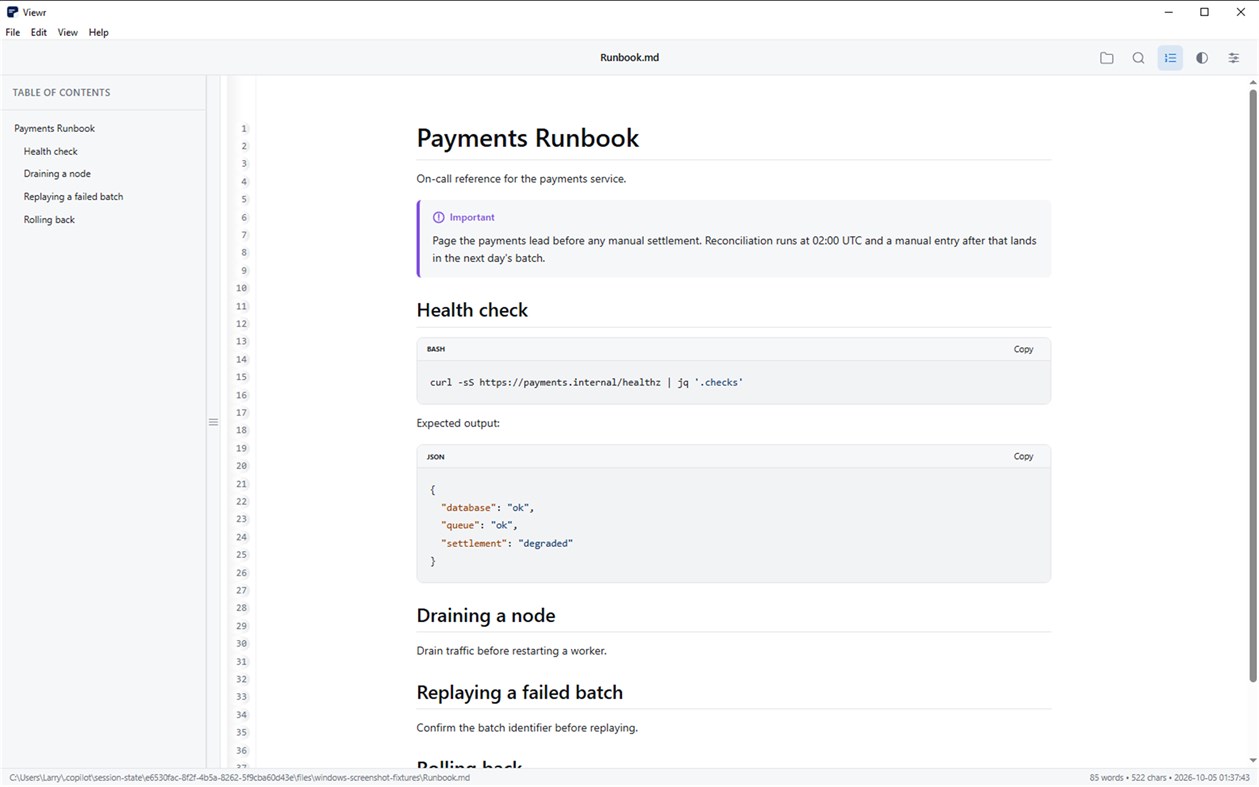1259x787 pixels.
Task: Click the scrollbar down arrow
Action: click(1252, 761)
